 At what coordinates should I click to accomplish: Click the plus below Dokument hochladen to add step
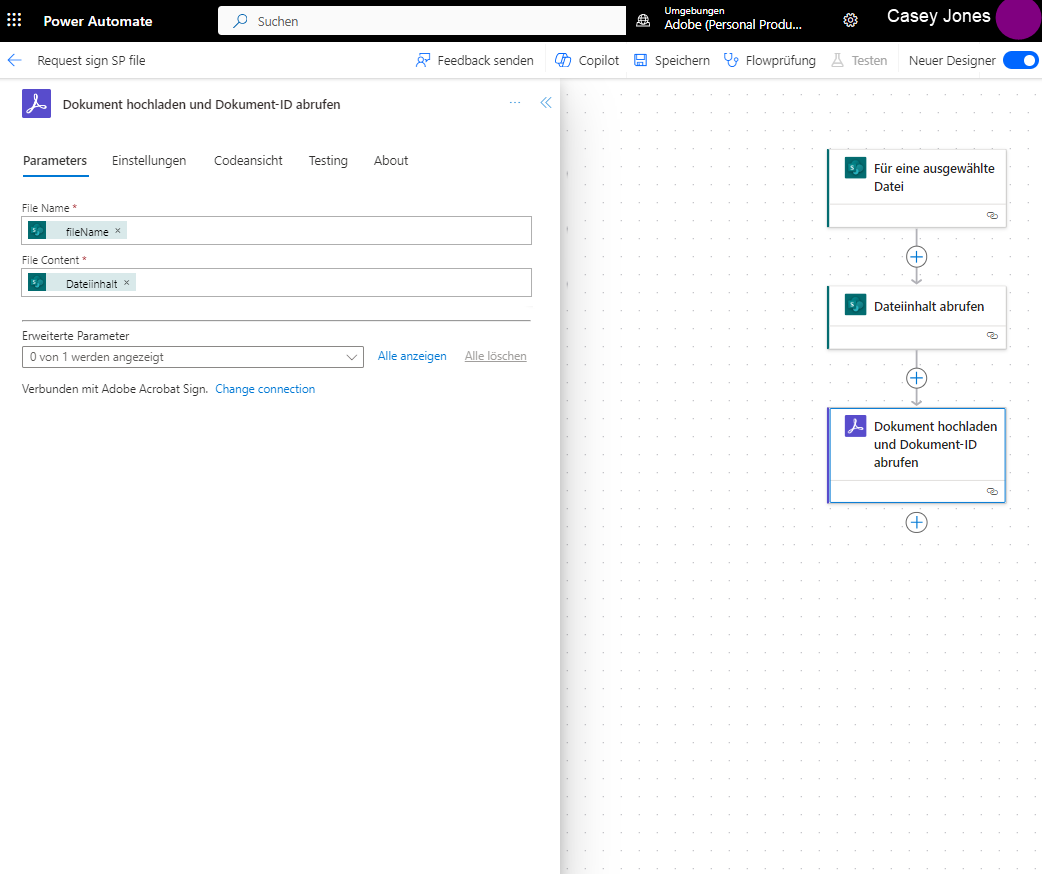click(x=916, y=522)
